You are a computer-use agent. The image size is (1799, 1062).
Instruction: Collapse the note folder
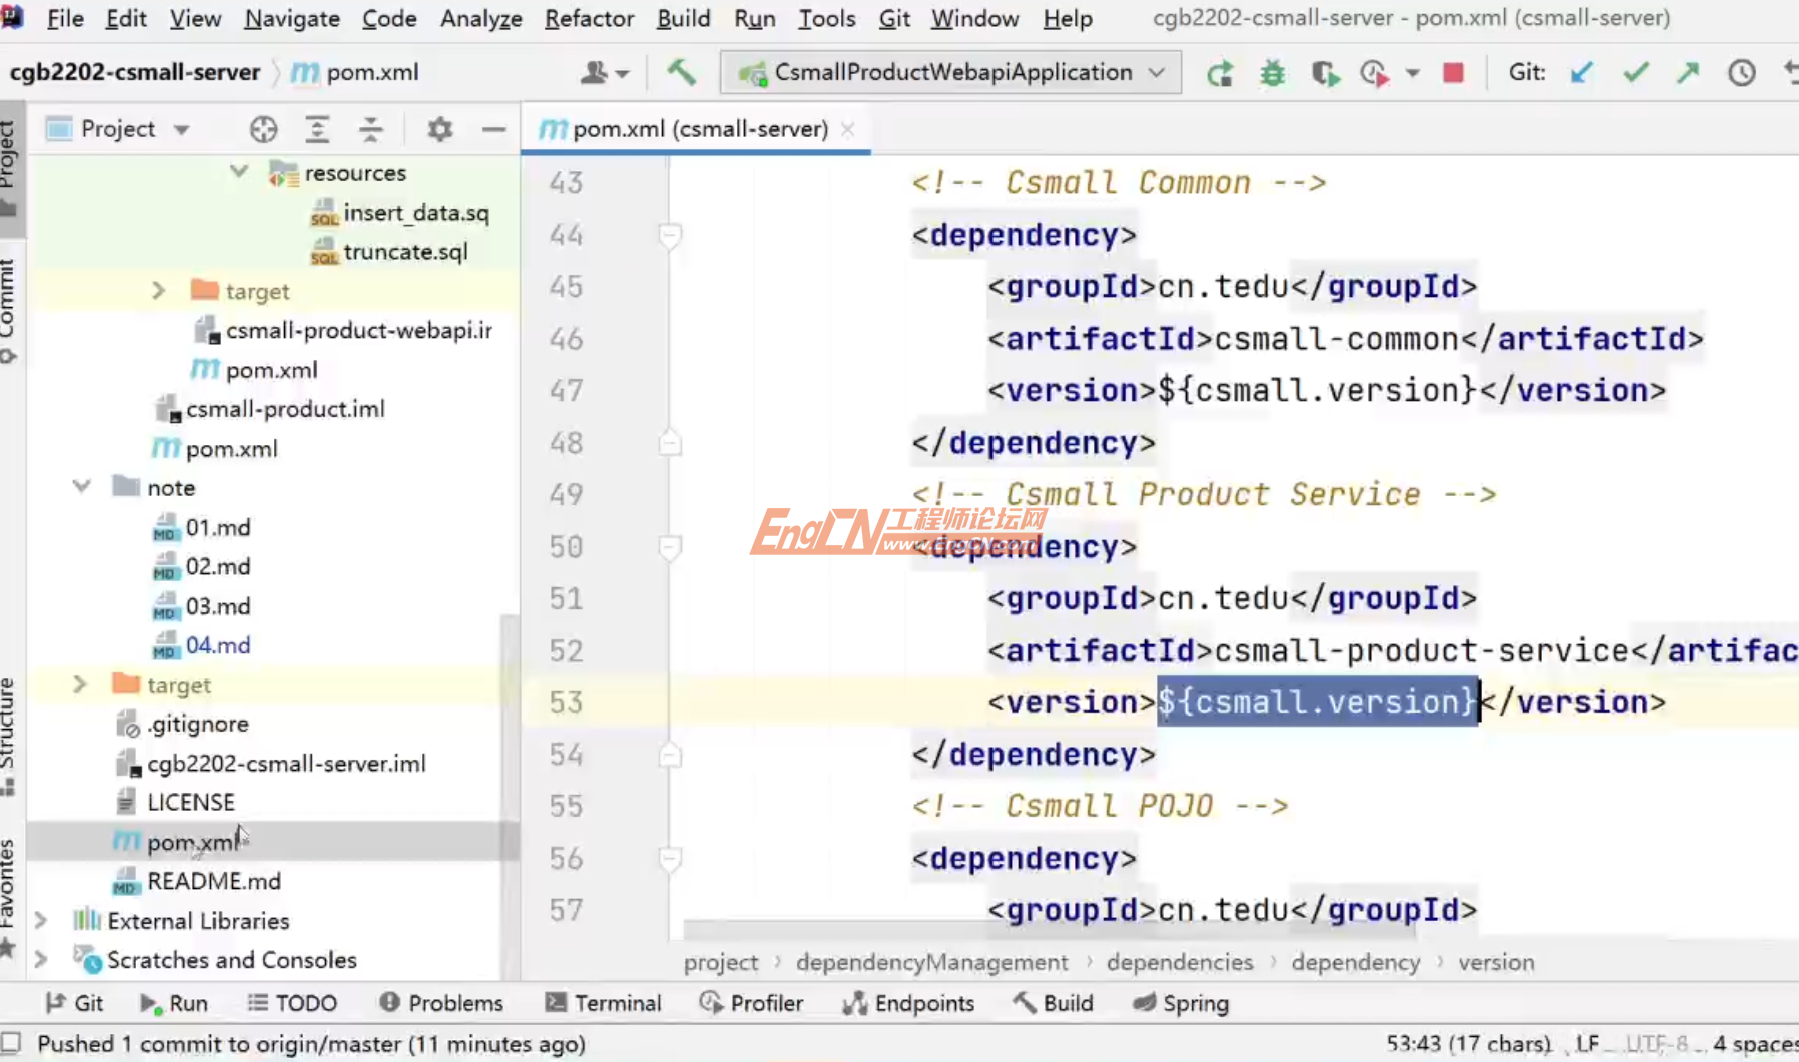click(x=82, y=487)
